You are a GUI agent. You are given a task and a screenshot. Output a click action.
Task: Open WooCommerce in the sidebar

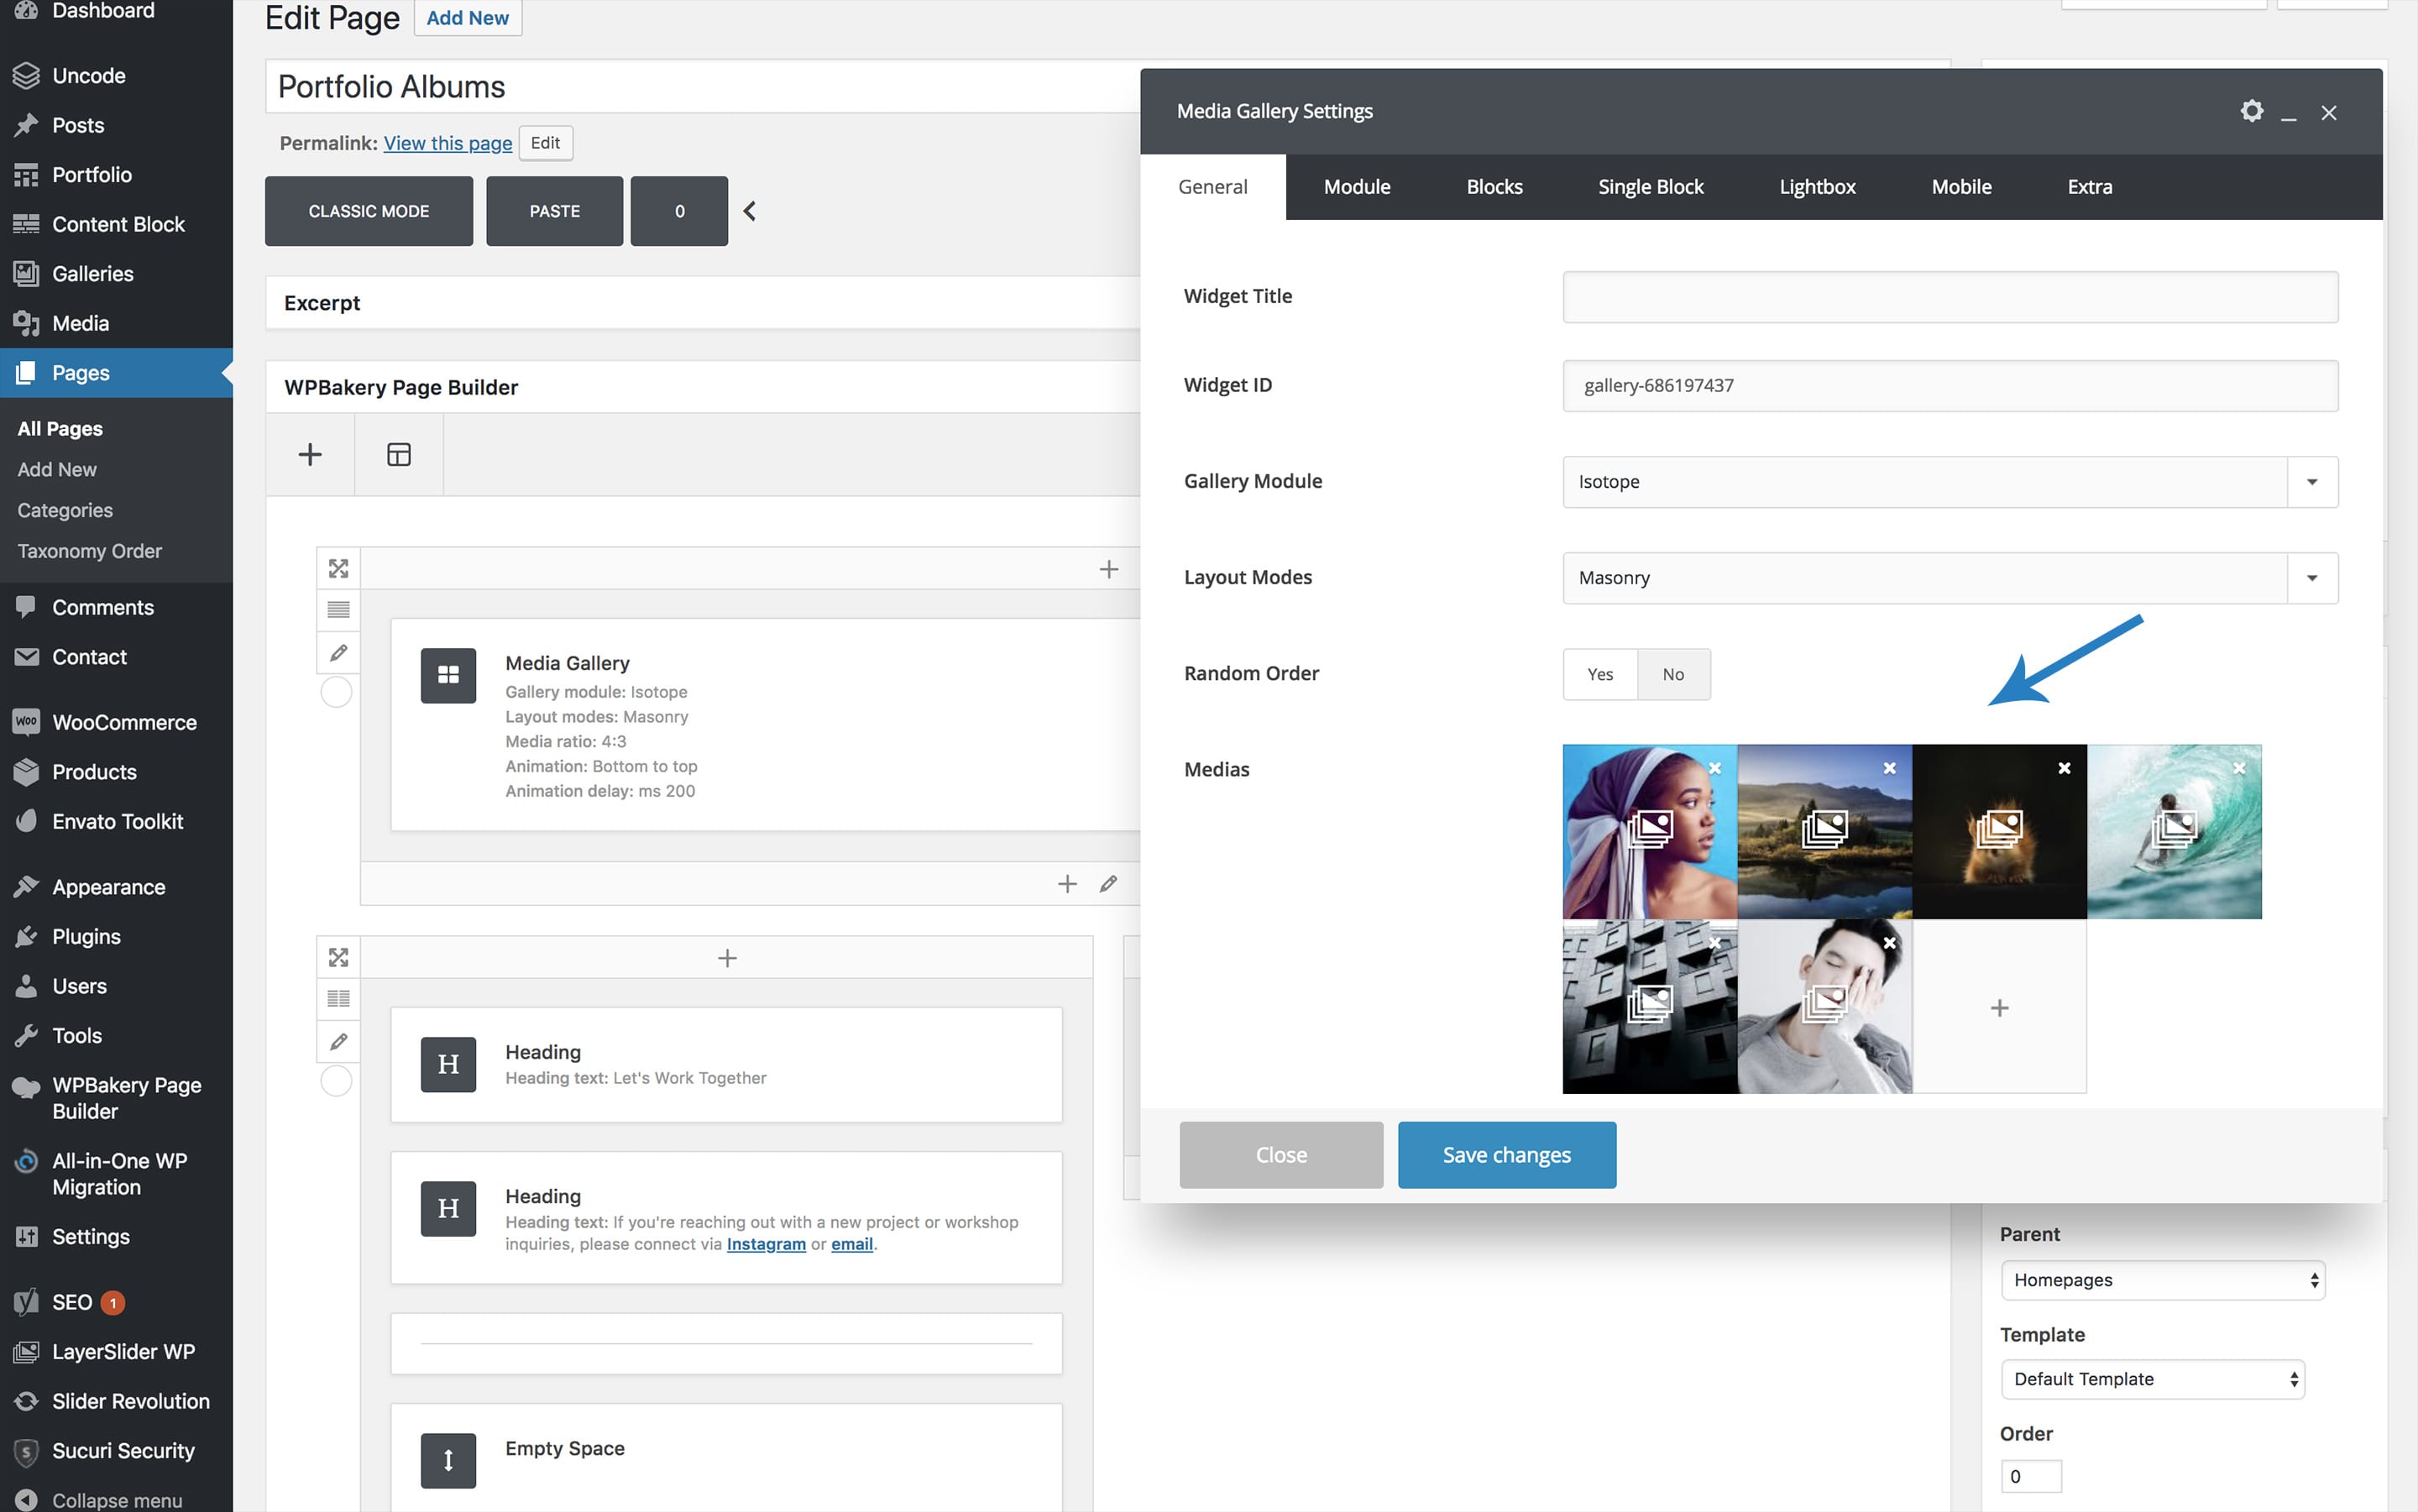point(124,722)
